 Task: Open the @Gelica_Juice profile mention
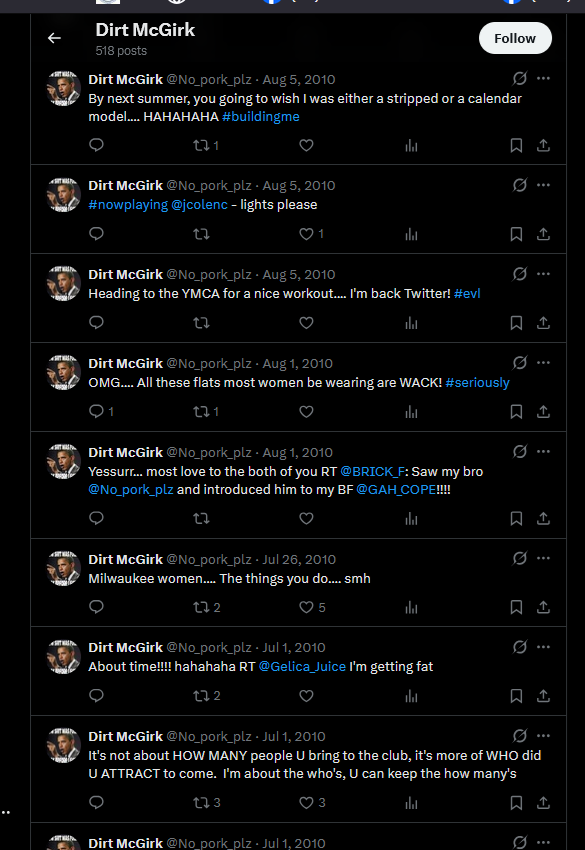pos(302,667)
